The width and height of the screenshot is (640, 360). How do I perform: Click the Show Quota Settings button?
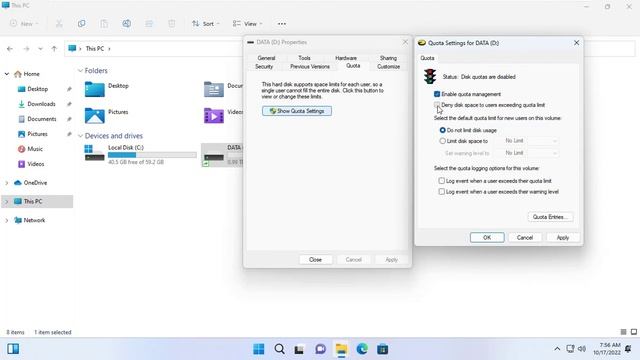click(x=297, y=111)
